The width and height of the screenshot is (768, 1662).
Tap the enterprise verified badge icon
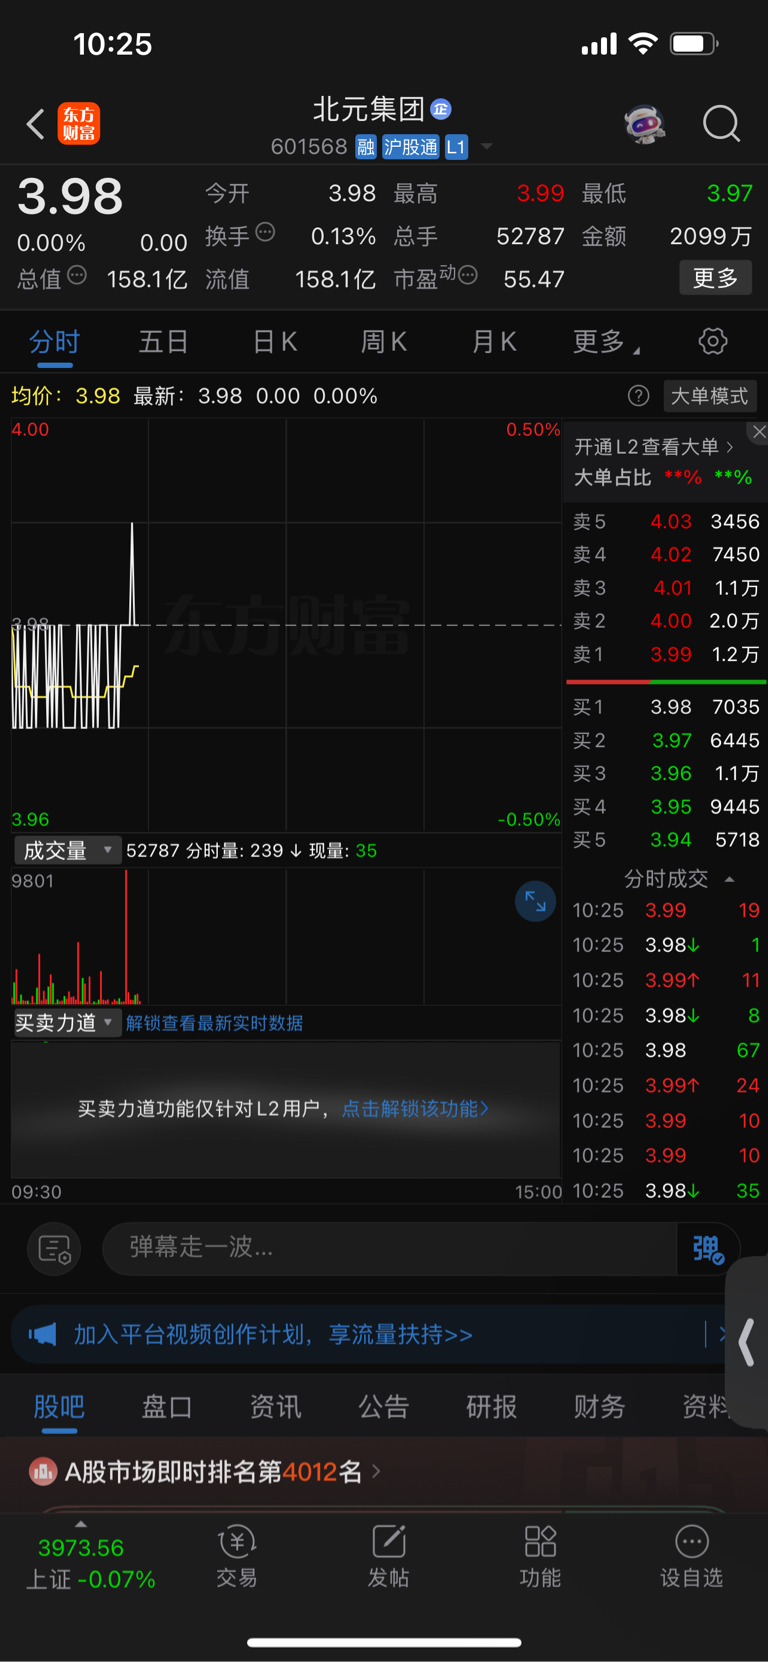pos(441,109)
